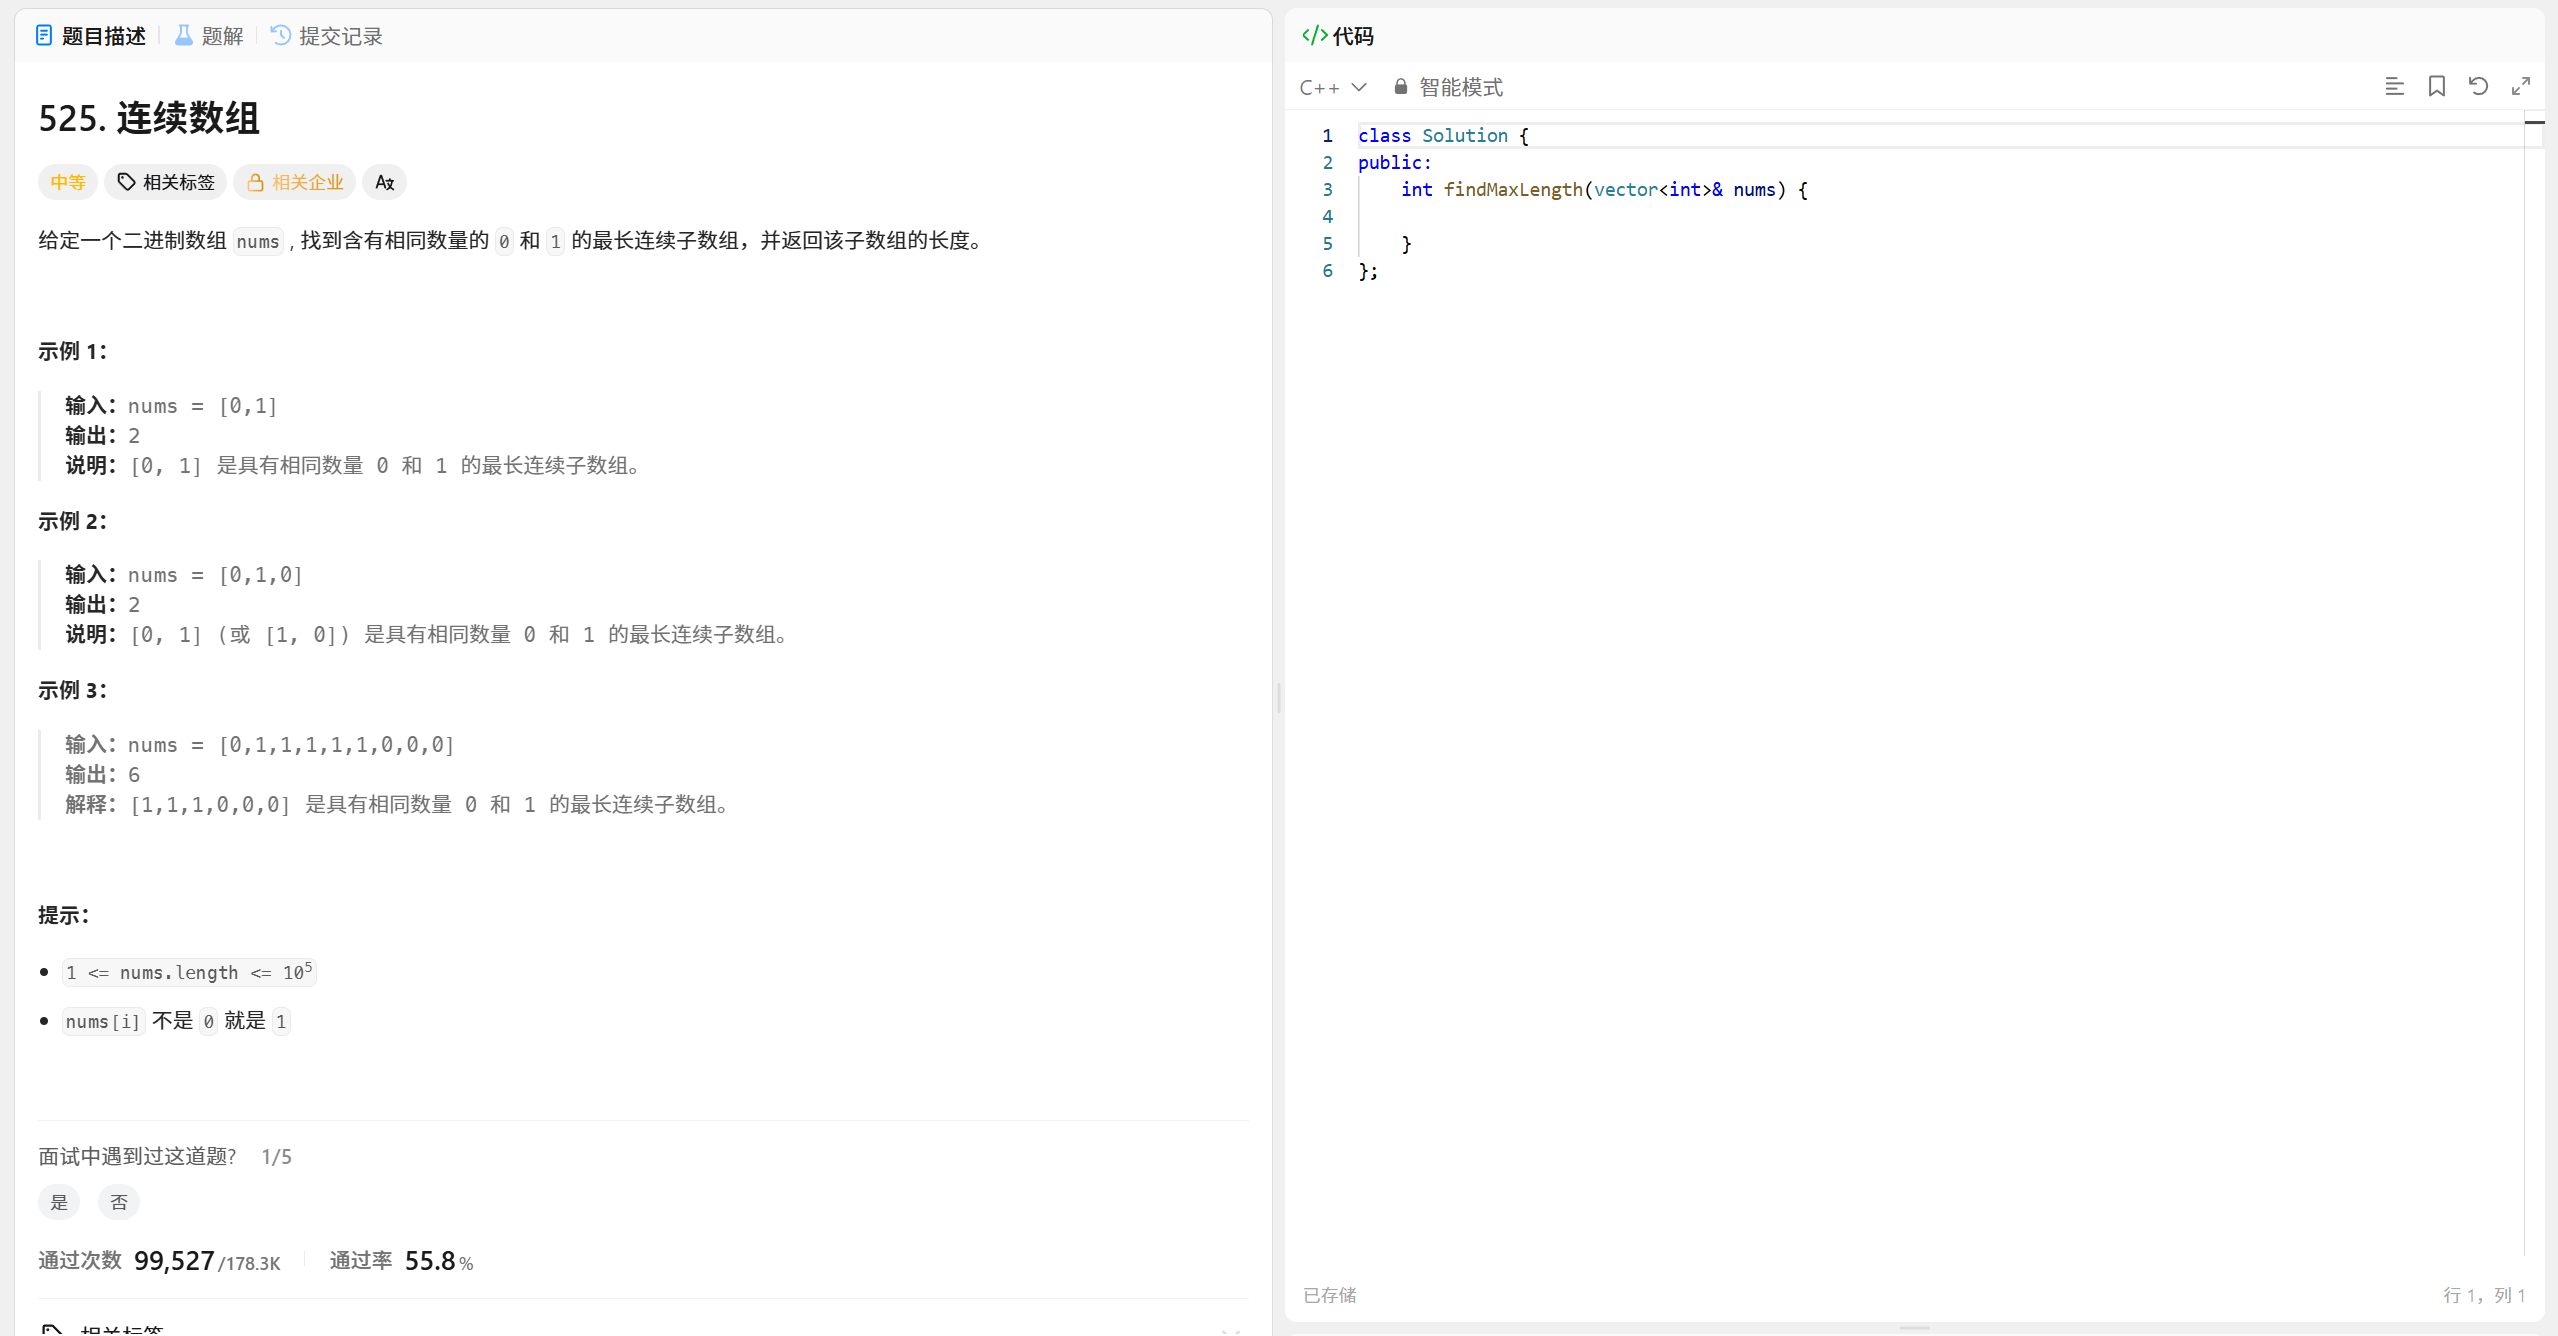Select 是 for interview question
Viewport: 2558px width, 1336px height.
[x=59, y=1202]
